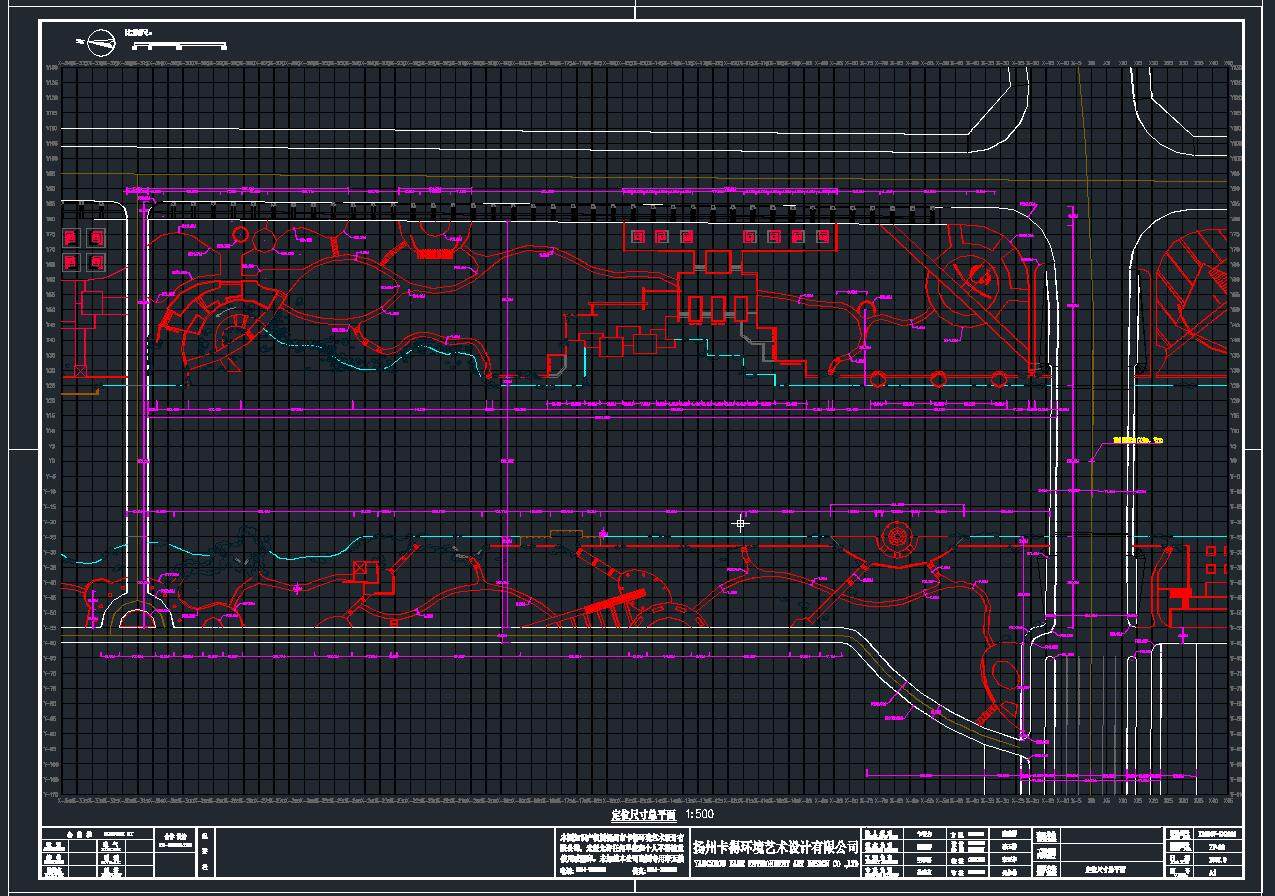The image size is (1275, 896).
Task: Click the north arrow compass symbol
Action: coord(100,42)
